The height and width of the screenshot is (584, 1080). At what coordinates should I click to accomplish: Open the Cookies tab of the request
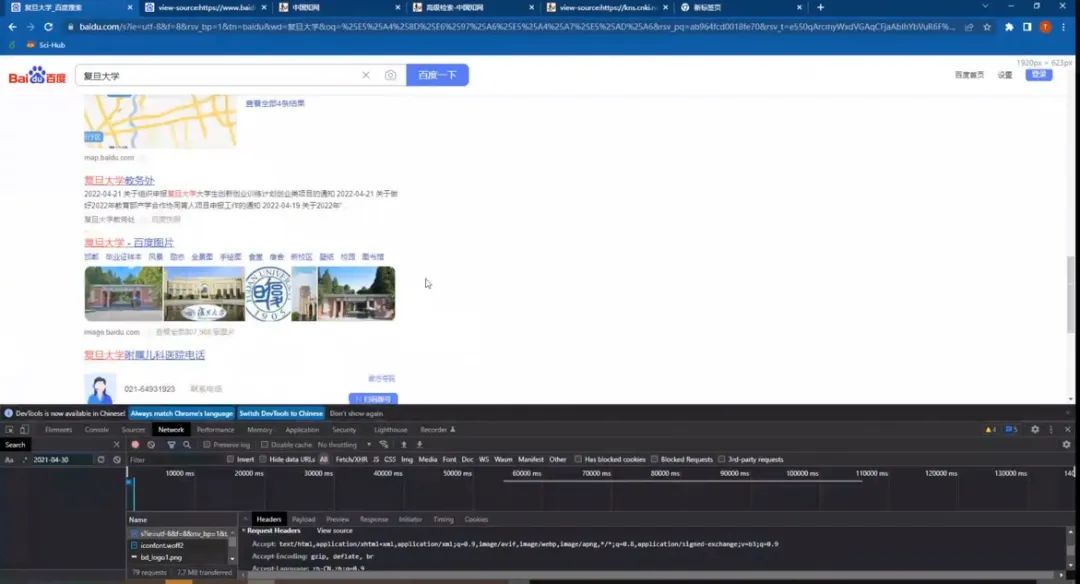476,519
